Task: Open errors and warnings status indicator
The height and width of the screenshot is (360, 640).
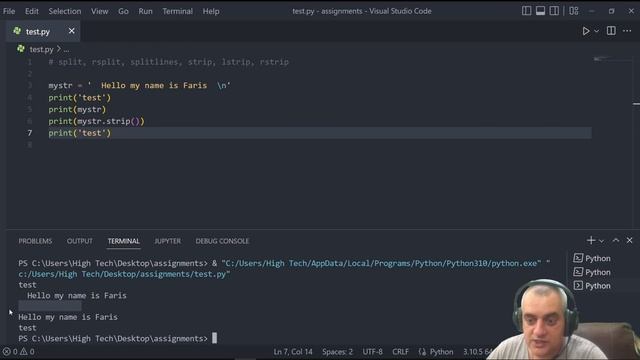Action: pos(18,351)
